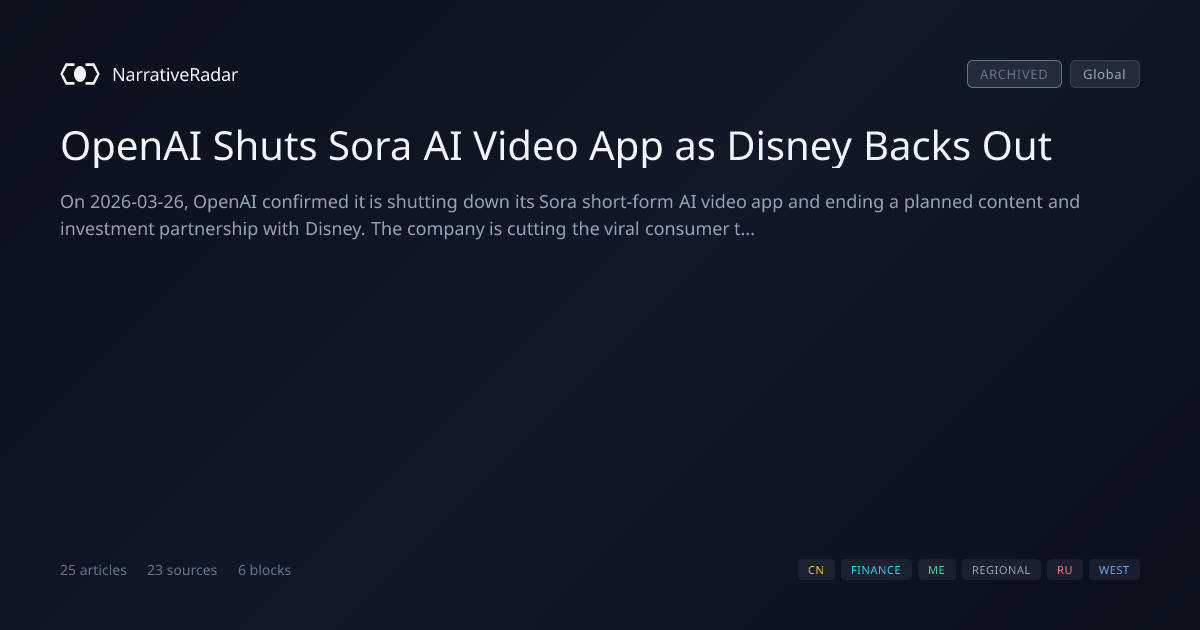Filter by the FINANCE tag
This screenshot has width=1200, height=630.
click(x=876, y=570)
